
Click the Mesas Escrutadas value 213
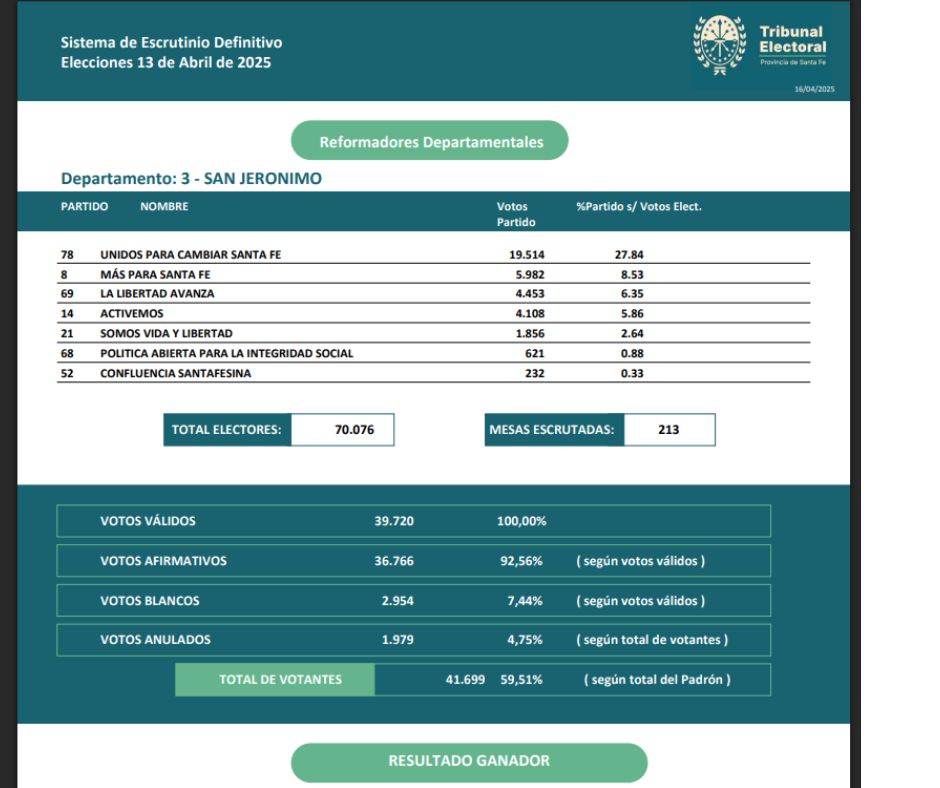669,430
